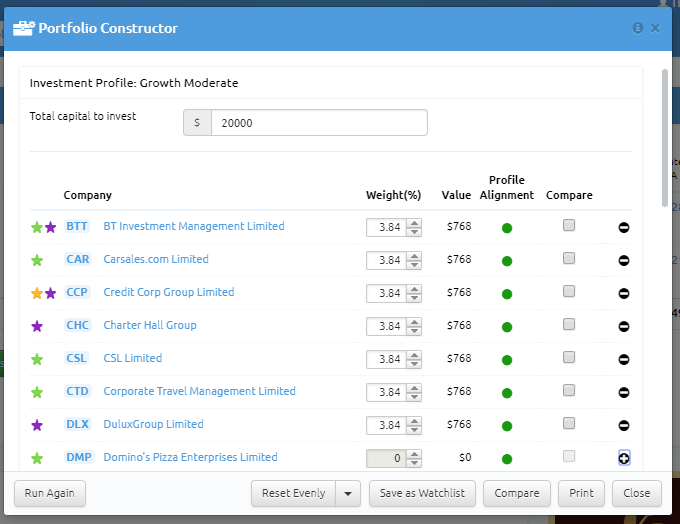Open Carsales.com Limited link
This screenshot has height=524, width=680.
156,259
